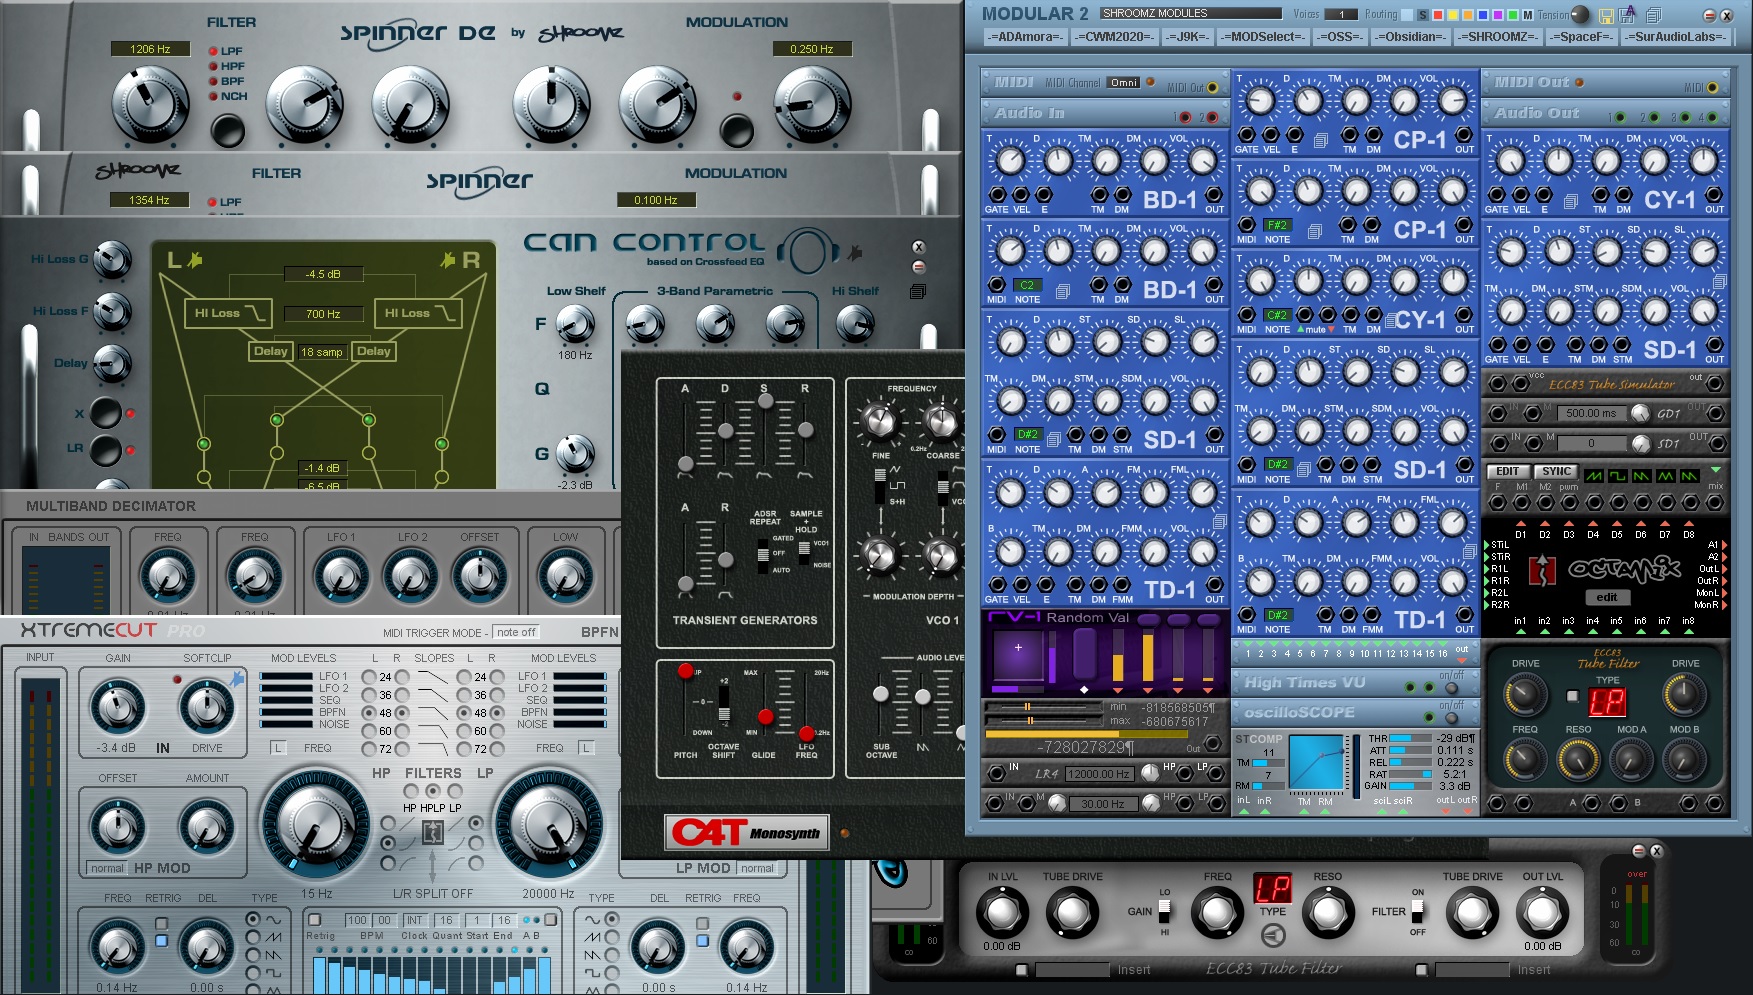Click the copy pages icon in Can Control
This screenshot has height=995, width=1753.
click(918, 291)
